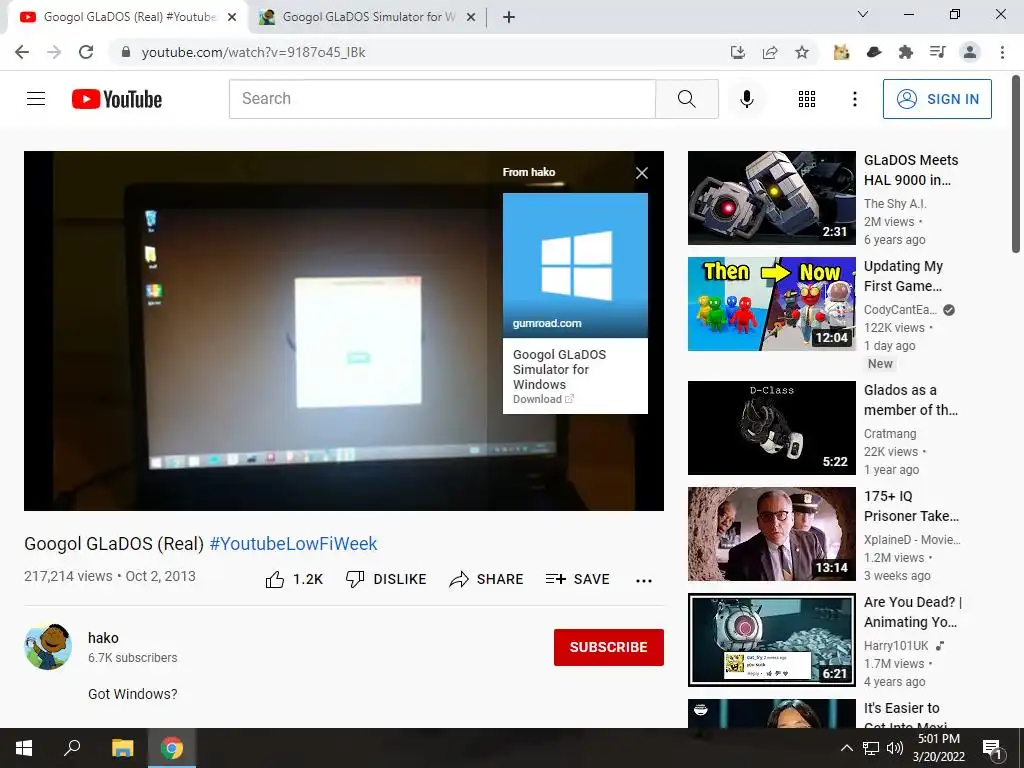Click the search magnifier button
1024x768 pixels.
point(686,99)
